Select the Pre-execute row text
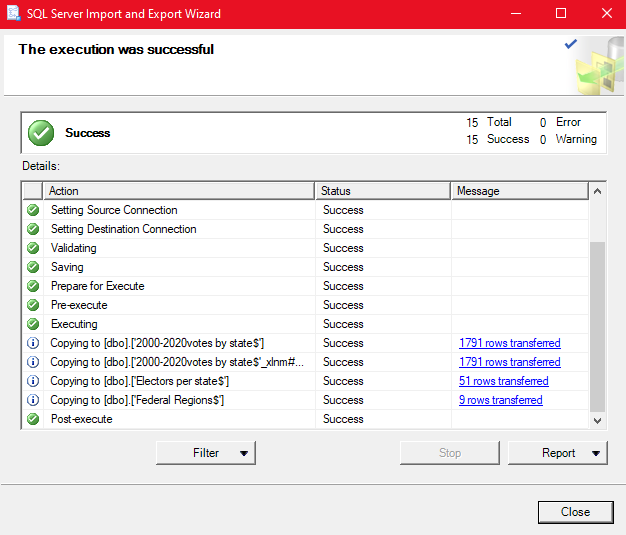626x535 pixels. 79,305
